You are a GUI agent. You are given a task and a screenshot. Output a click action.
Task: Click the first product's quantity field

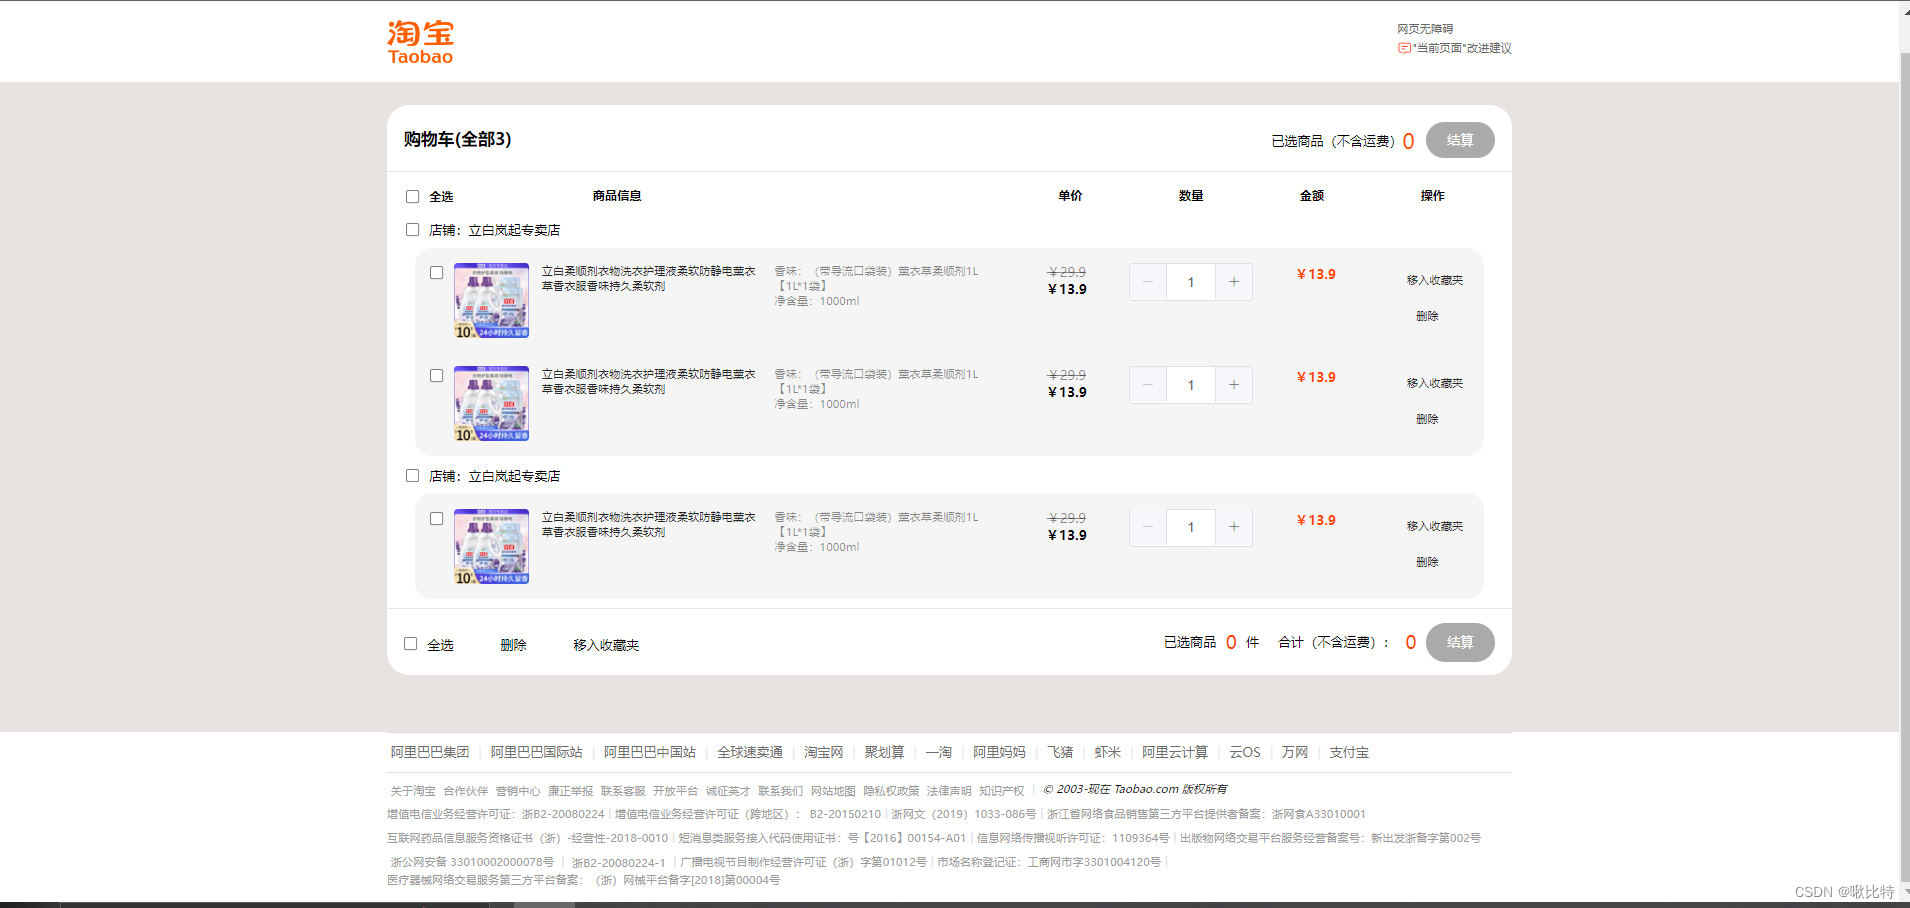pos(1191,282)
